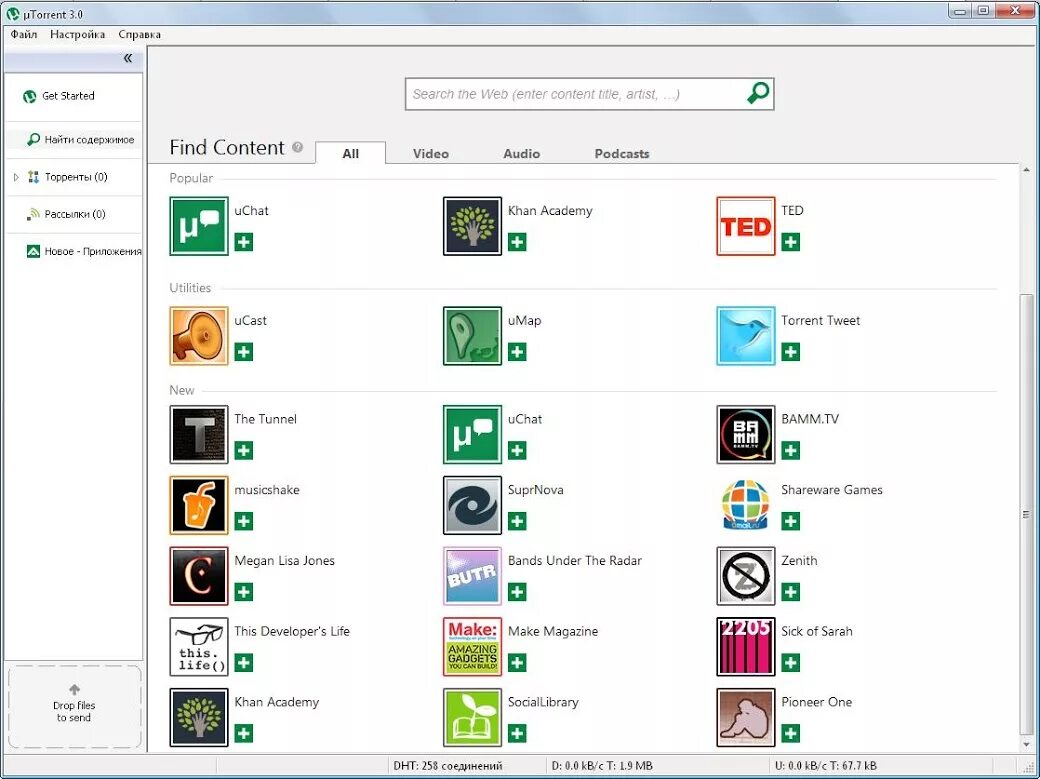The height and width of the screenshot is (779, 1040).
Task: Add Make Magazine with plus button
Action: pos(517,663)
